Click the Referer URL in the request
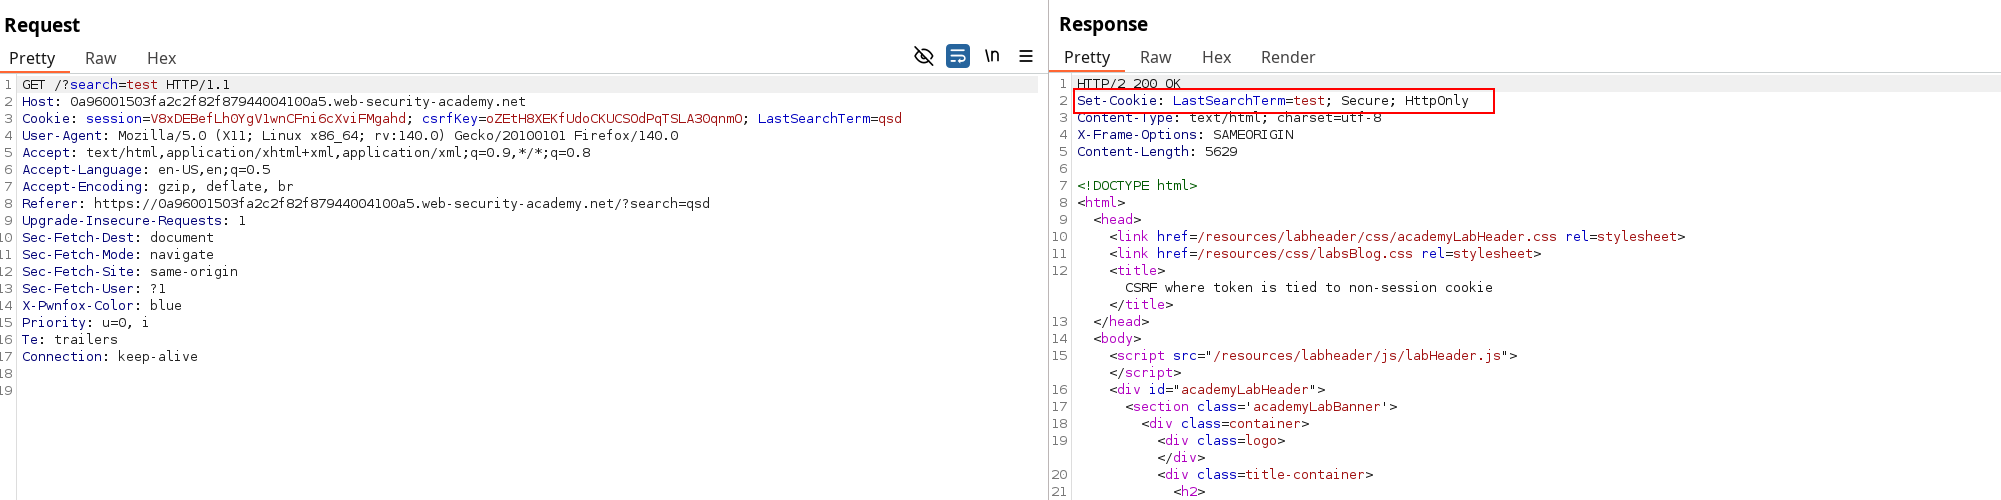 tap(401, 204)
